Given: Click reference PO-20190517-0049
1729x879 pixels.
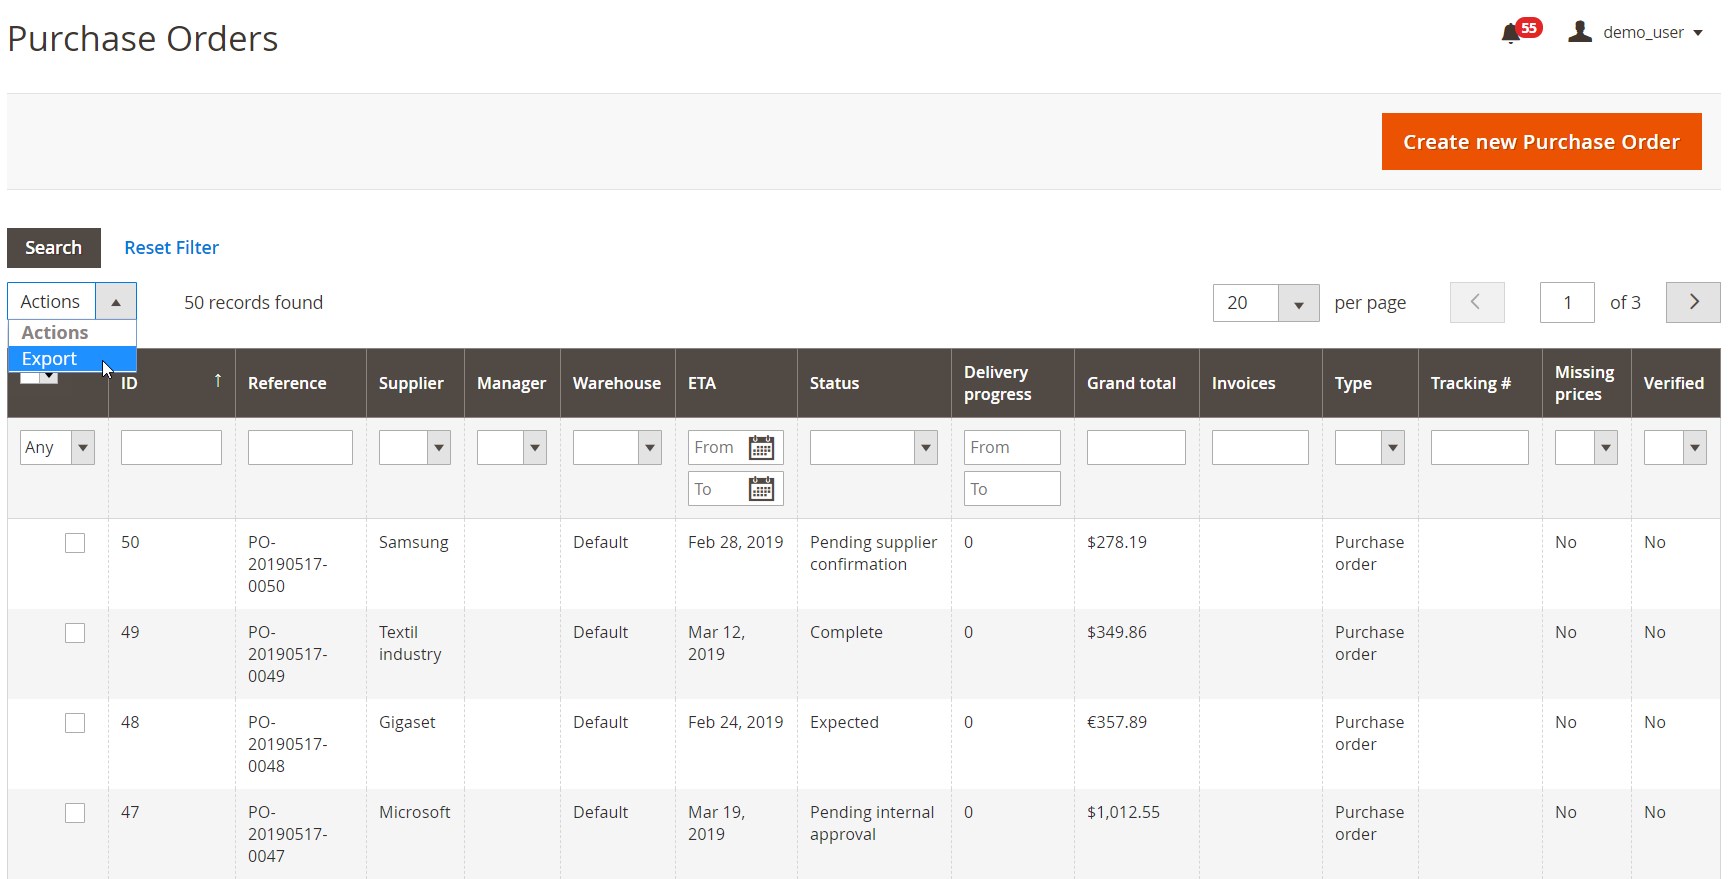Looking at the screenshot, I should (288, 654).
